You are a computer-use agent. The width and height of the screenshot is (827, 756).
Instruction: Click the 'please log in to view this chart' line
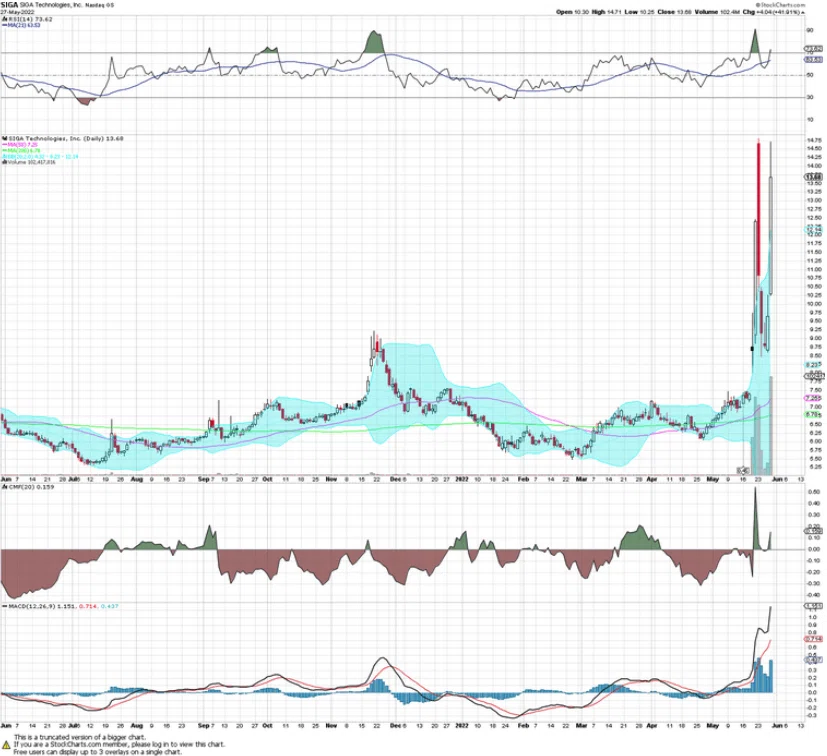(x=119, y=744)
